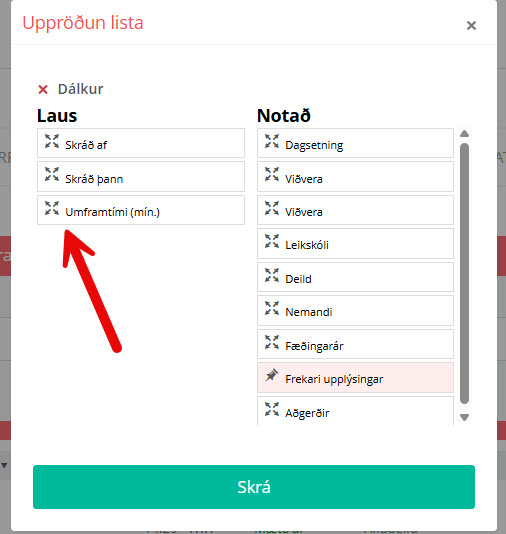Click the move icon beside Aðgerðir

pos(272,409)
